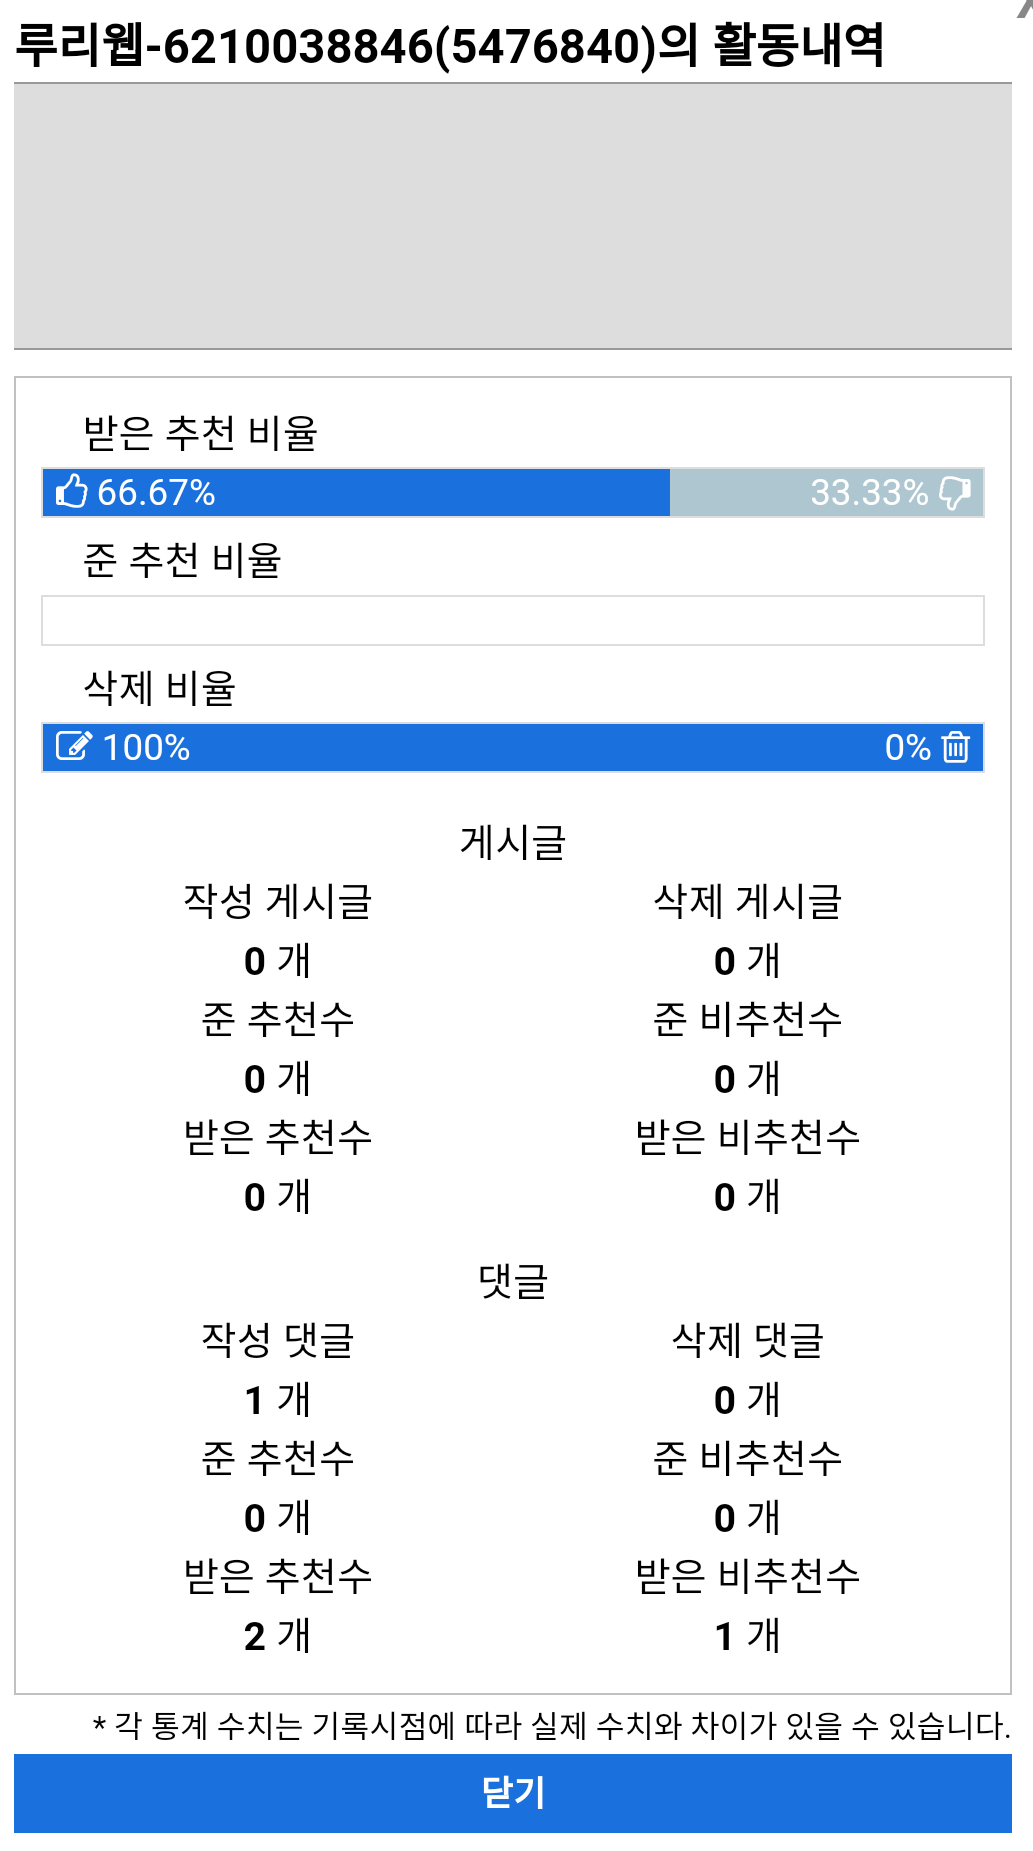Click the thumbs-up icon beside 66.67%

coord(72,492)
